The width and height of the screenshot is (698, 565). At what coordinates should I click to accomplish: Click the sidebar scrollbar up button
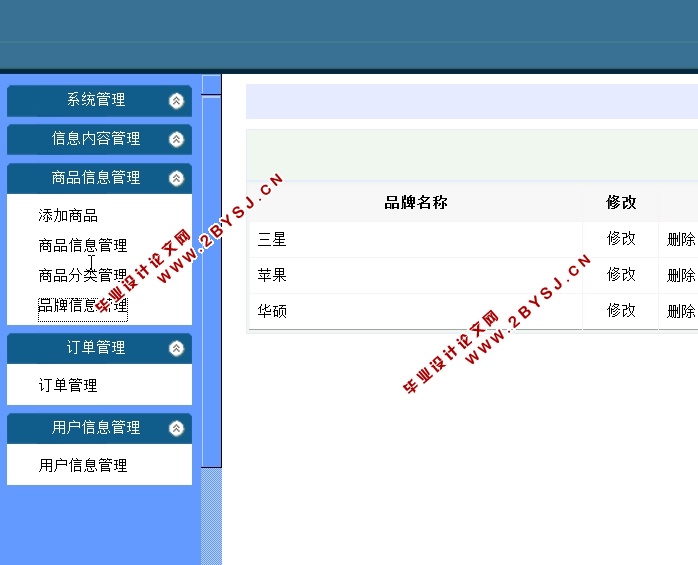pos(211,85)
